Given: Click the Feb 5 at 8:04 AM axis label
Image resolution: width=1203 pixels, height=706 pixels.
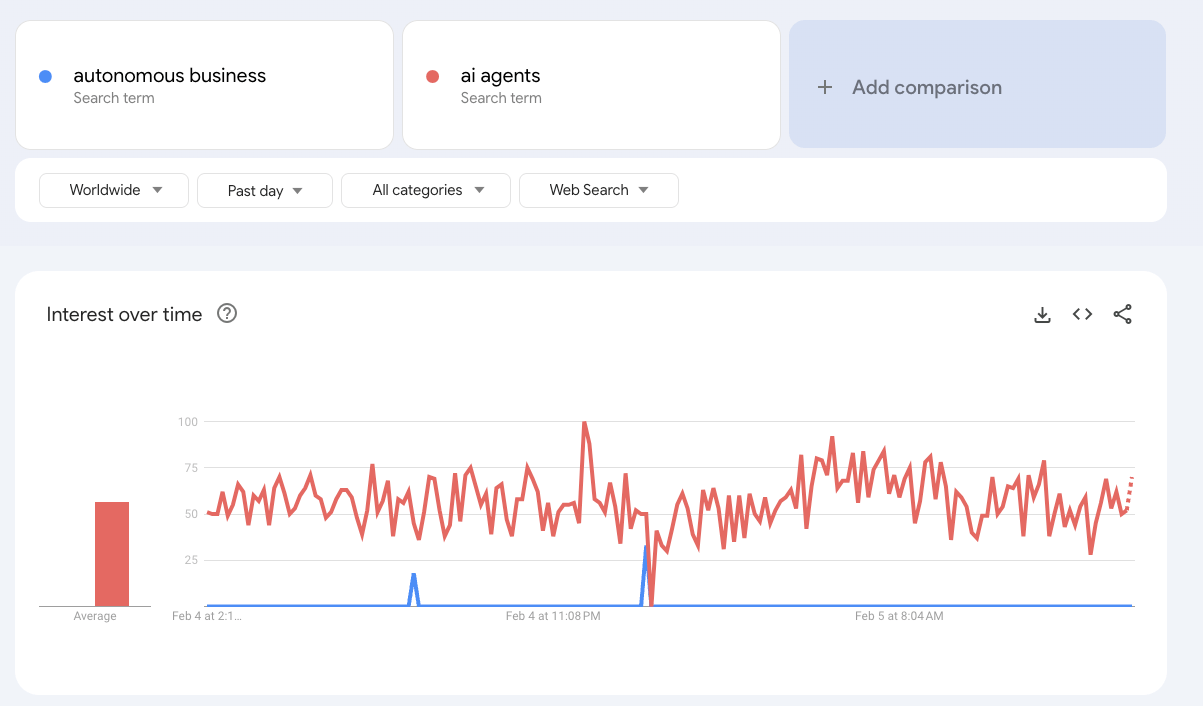Looking at the screenshot, I should tap(898, 616).
